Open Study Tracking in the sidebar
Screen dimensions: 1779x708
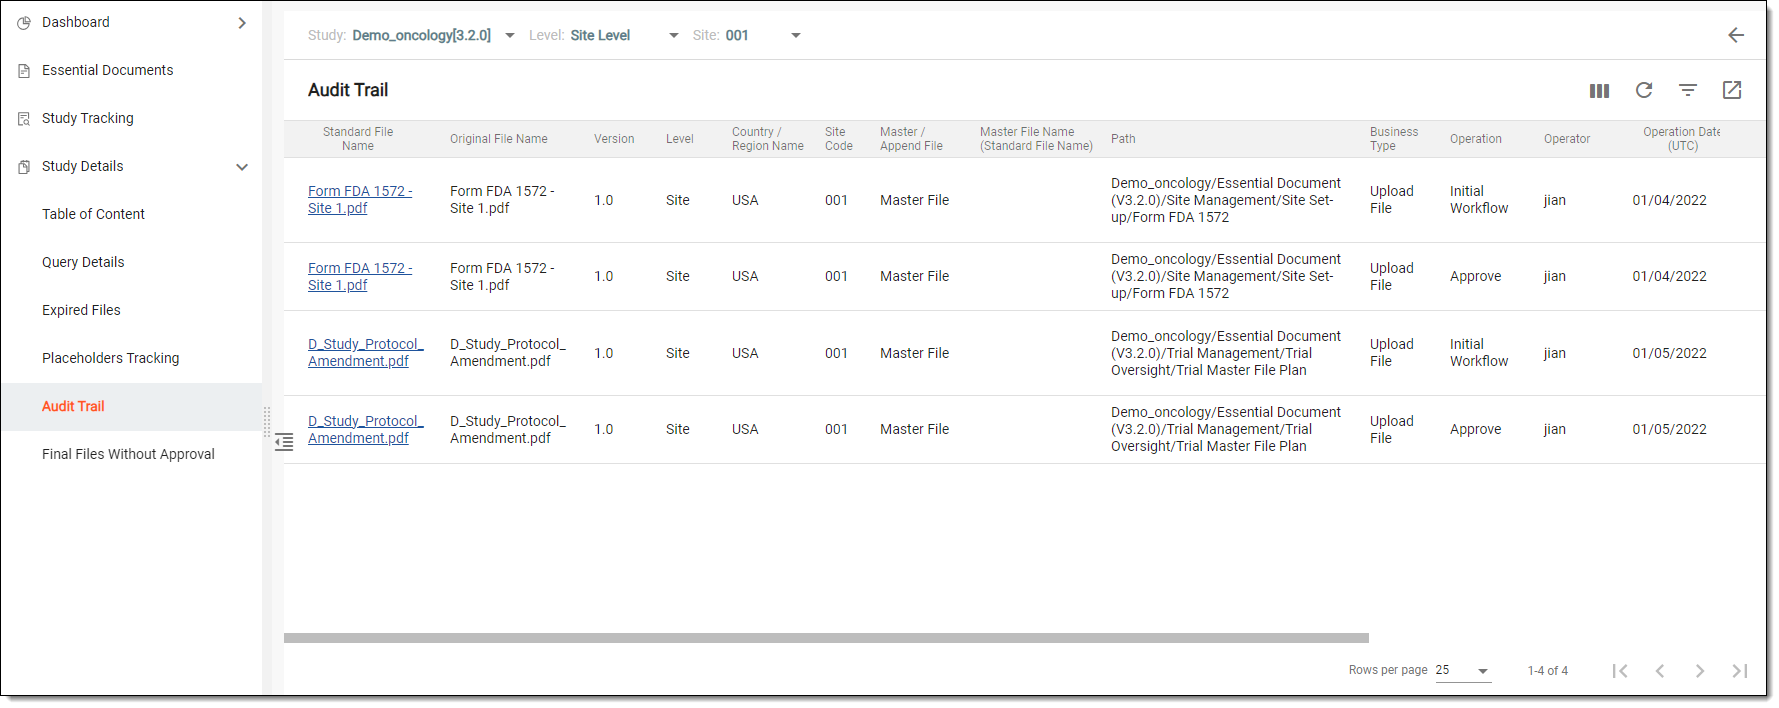point(88,118)
